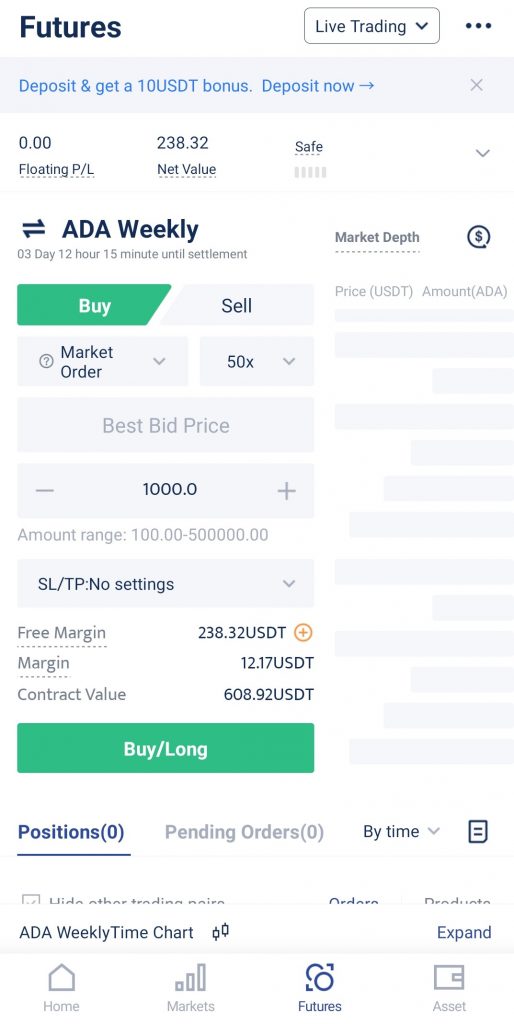Open the Markets bar chart icon

pos(190,978)
